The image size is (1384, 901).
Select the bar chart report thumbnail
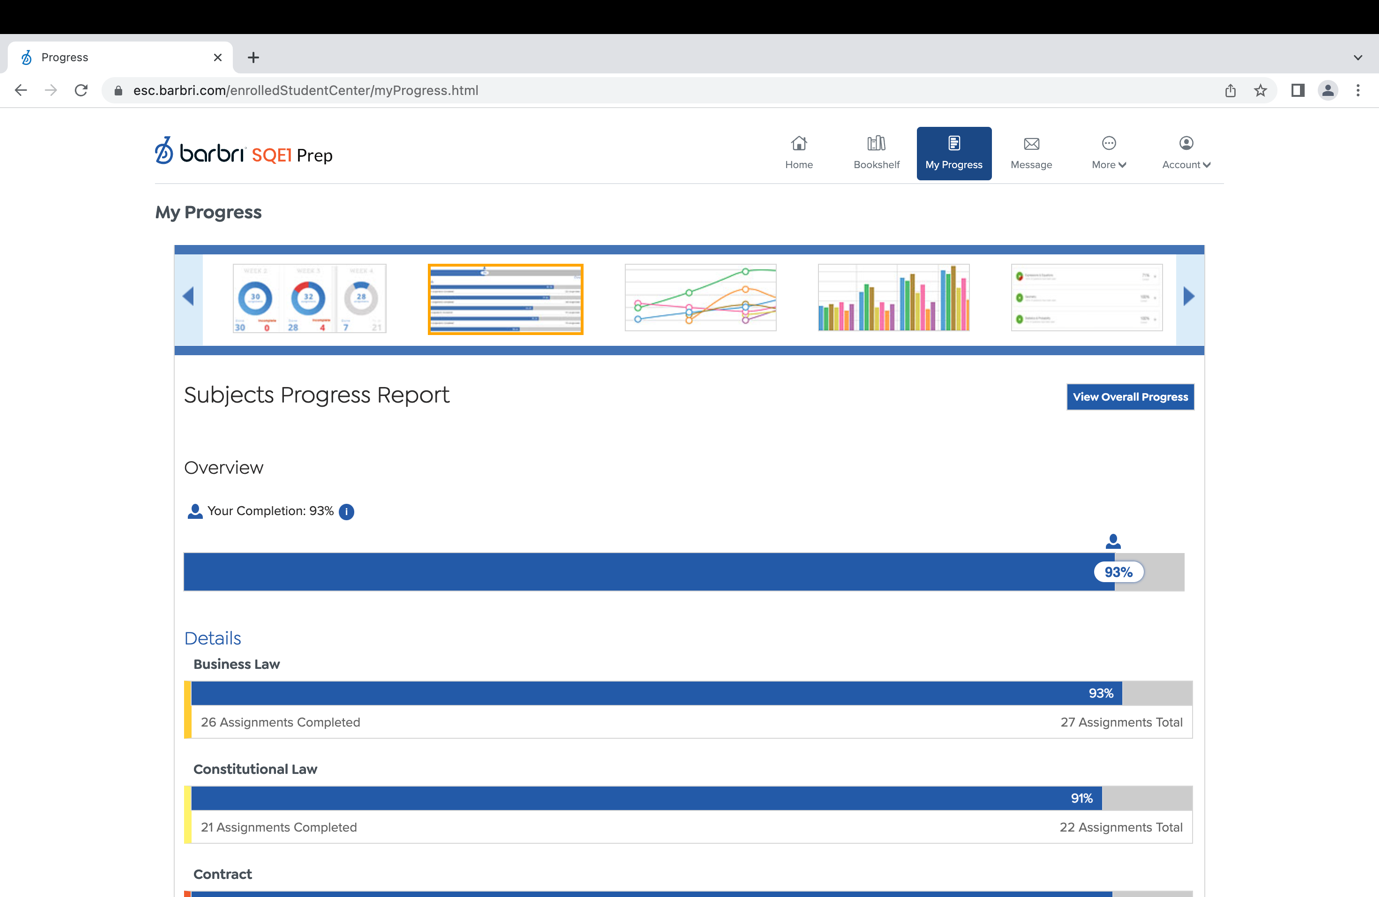[x=893, y=298]
